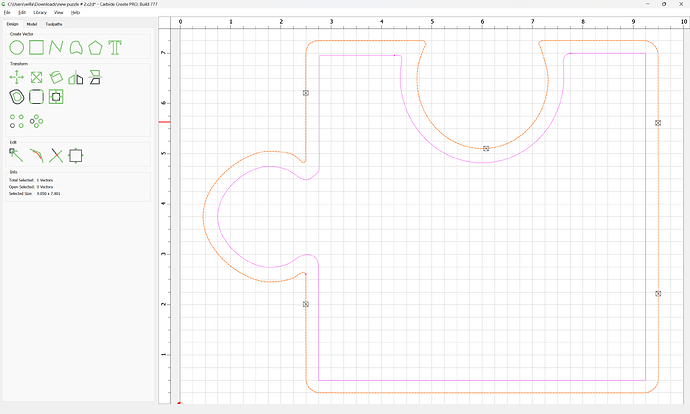The height and width of the screenshot is (414, 690).
Task: Click the node handle on the semicircle notch
Action: coord(486,148)
